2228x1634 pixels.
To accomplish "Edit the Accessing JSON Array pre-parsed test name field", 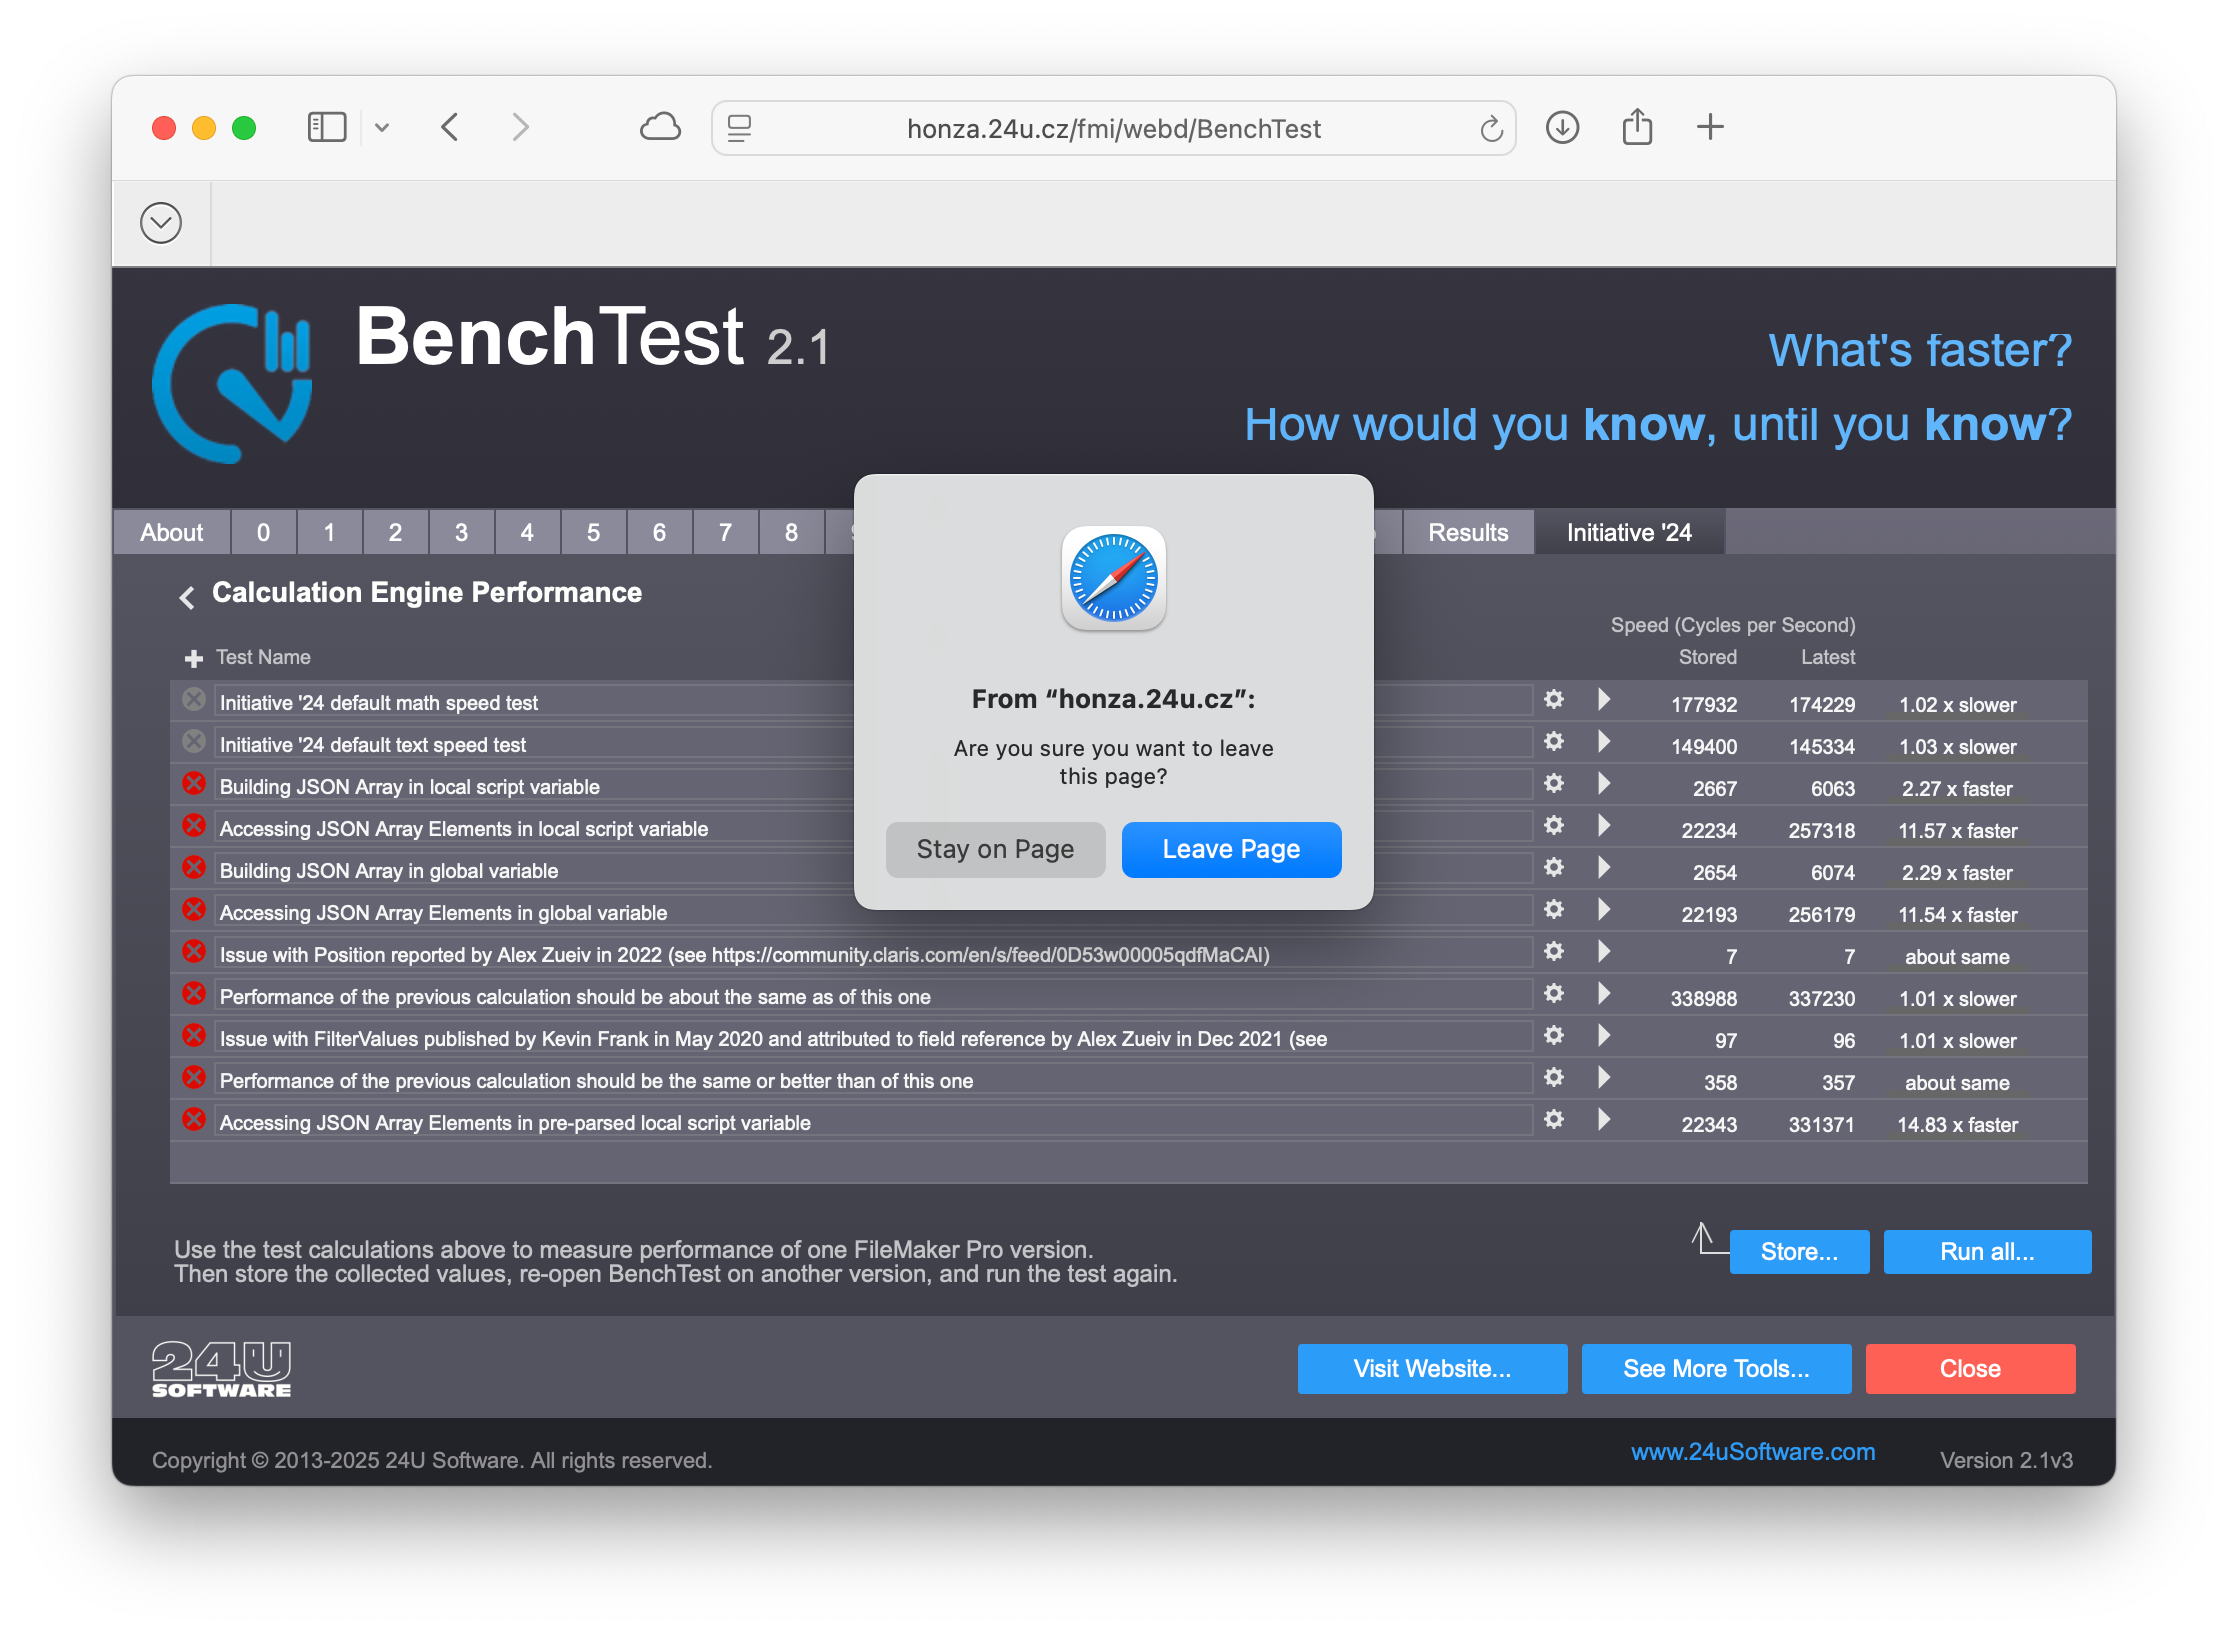I will pos(875,1122).
